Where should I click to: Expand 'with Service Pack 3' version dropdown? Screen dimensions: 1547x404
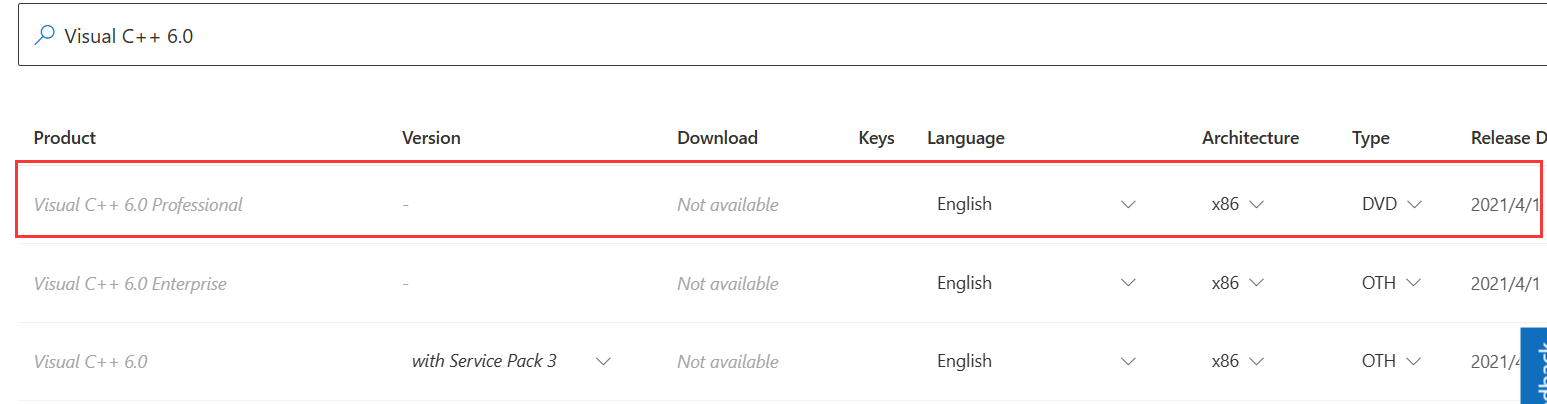[x=511, y=361]
